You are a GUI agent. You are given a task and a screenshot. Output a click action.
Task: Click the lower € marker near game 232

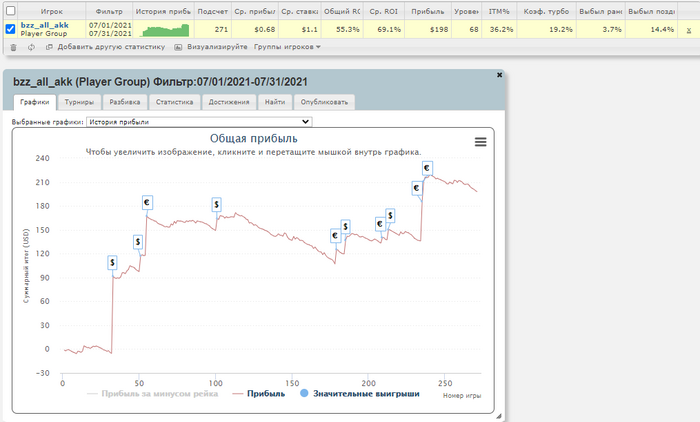(417, 188)
